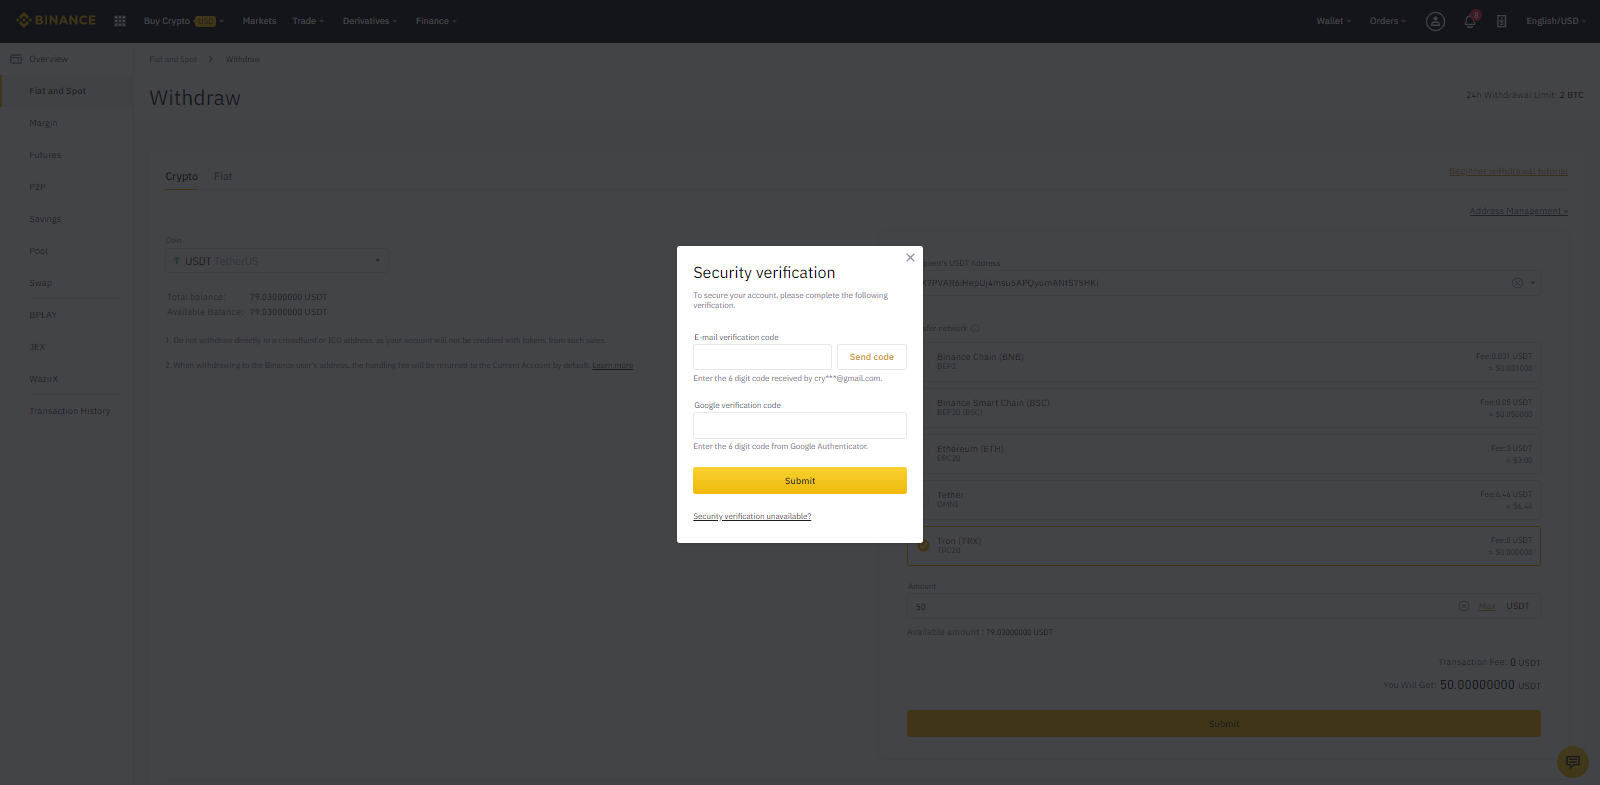Click the download app icon
This screenshot has width=1600, height=785.
(x=1501, y=21)
